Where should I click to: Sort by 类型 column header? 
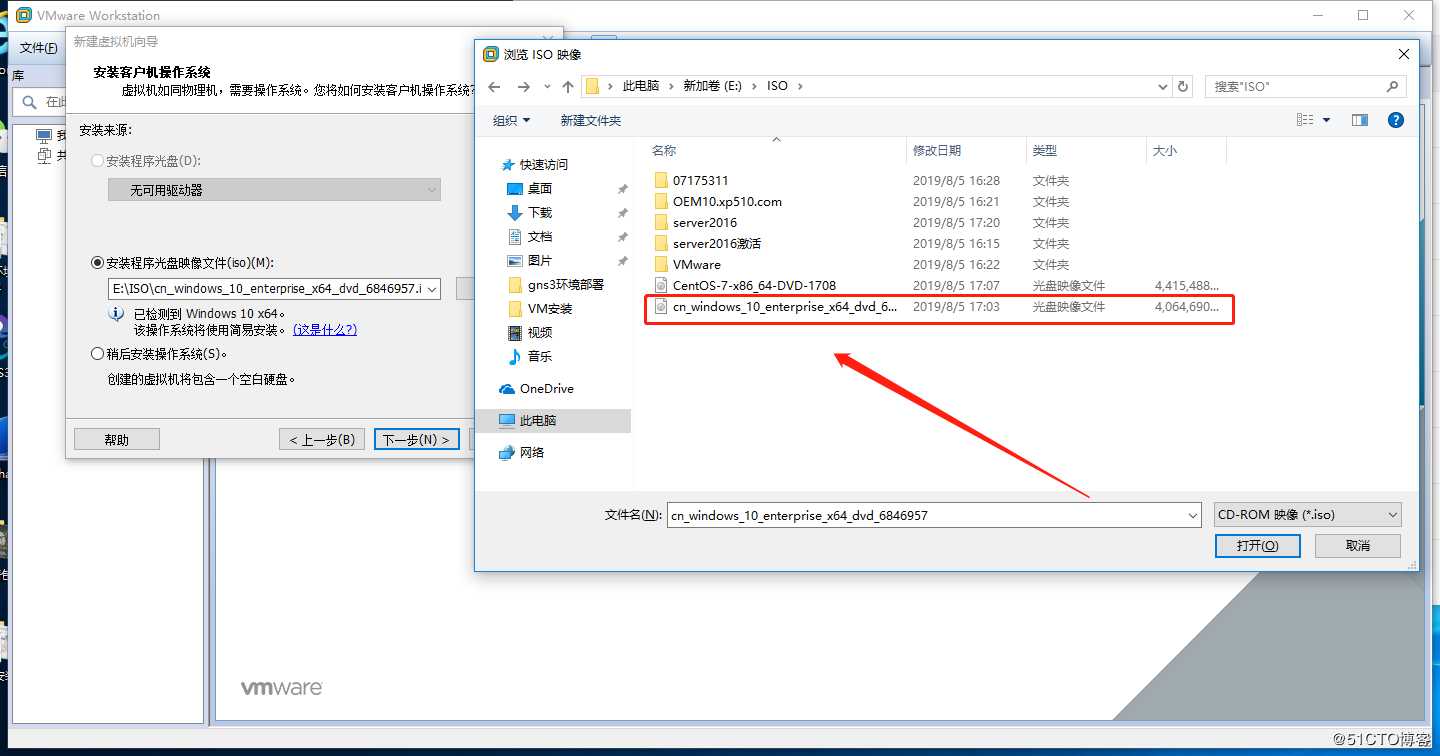coord(1045,151)
